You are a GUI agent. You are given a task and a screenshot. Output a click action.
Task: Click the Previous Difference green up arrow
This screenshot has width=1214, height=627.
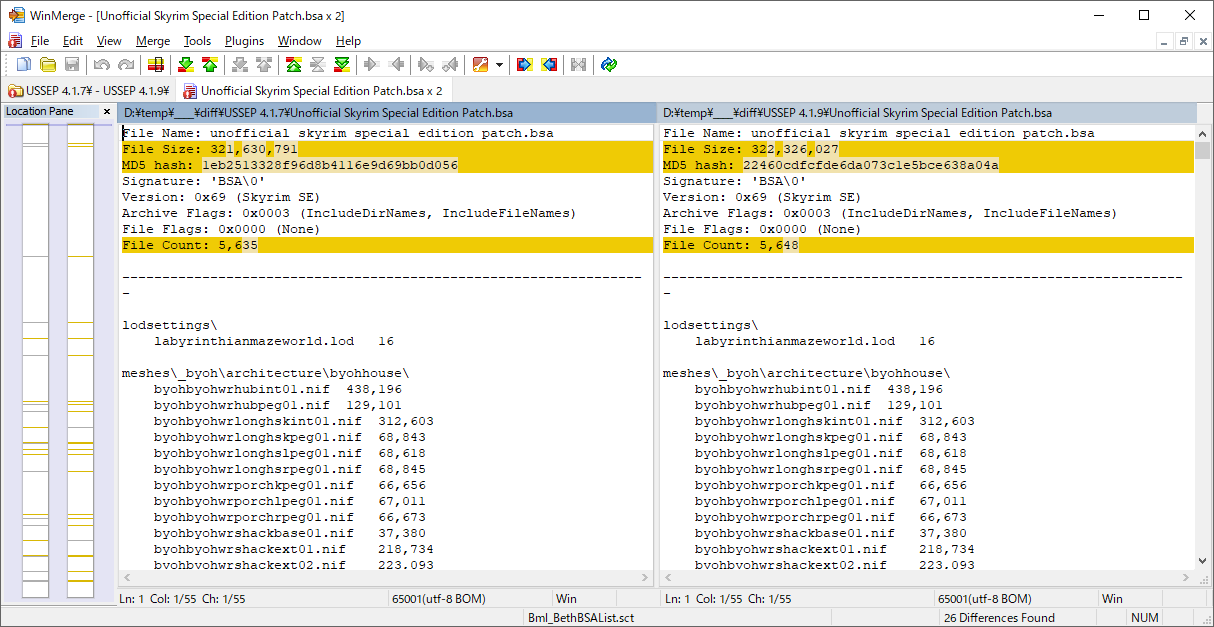coord(209,65)
